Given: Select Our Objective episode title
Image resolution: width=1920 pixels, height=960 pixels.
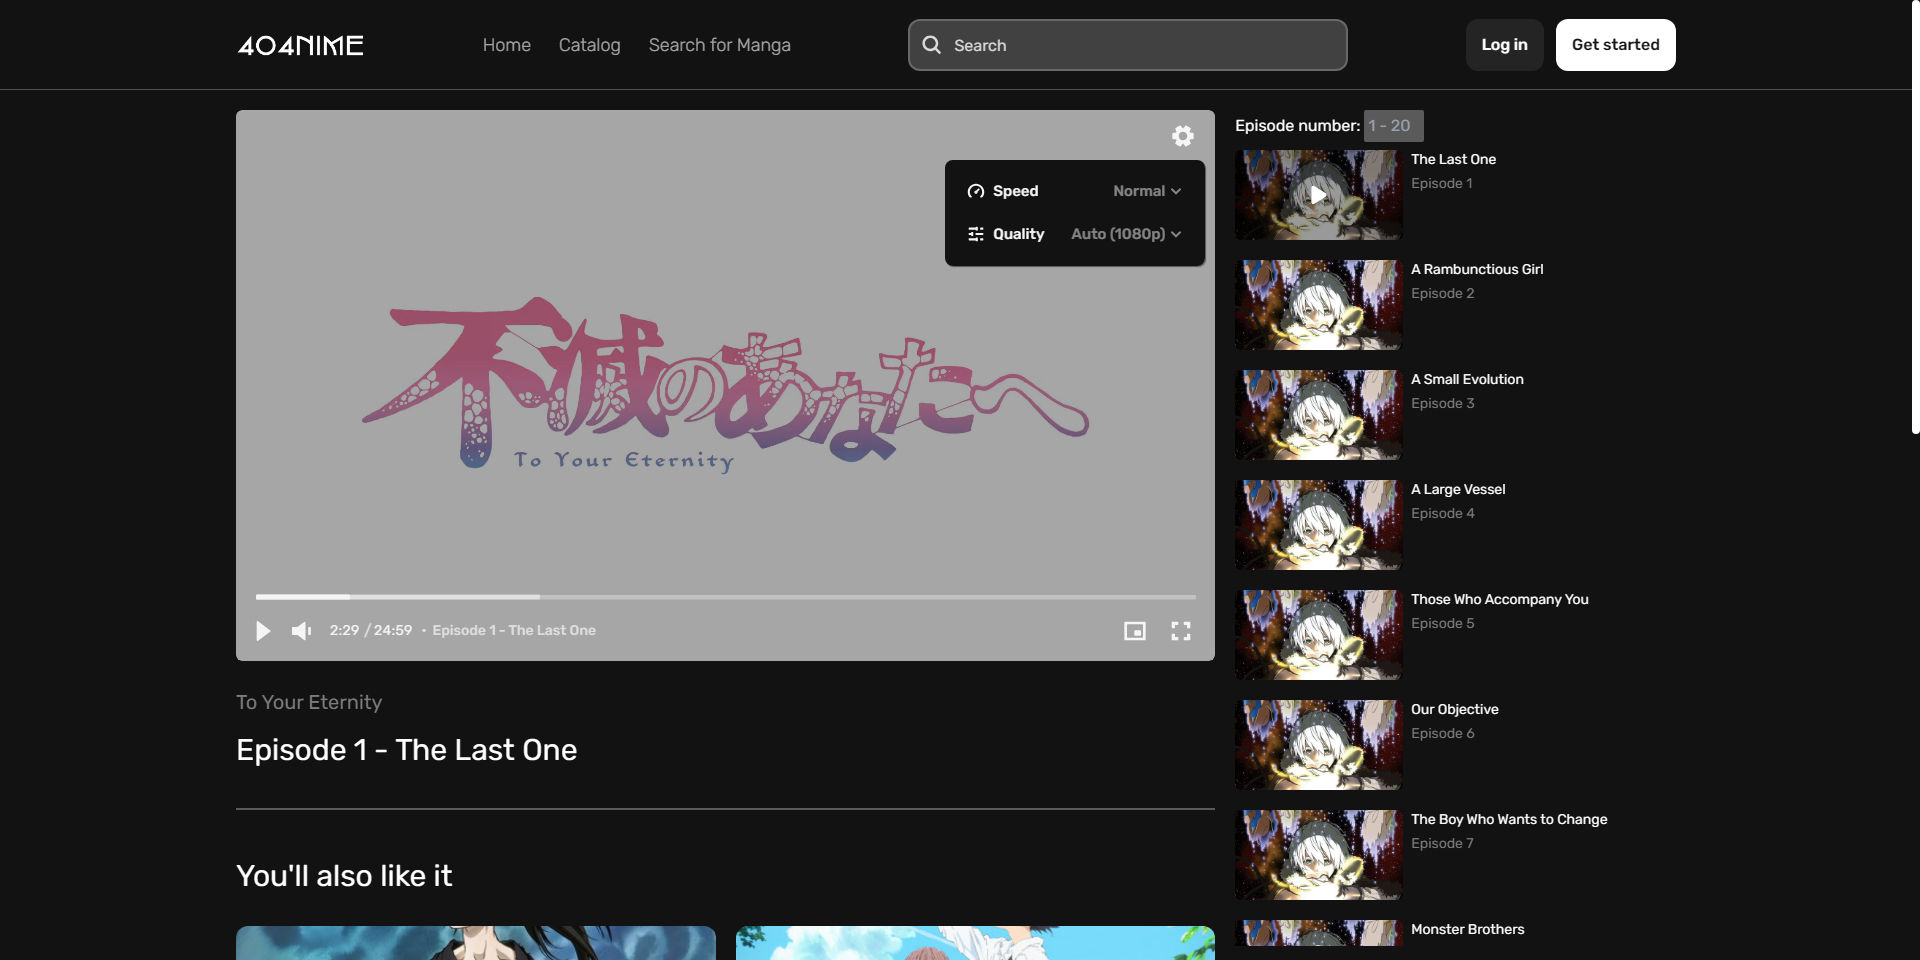Looking at the screenshot, I should [x=1455, y=709].
